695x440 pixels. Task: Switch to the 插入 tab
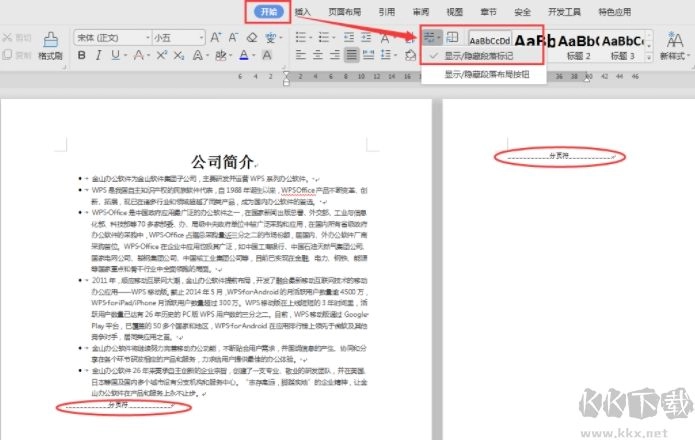pyautogui.click(x=302, y=12)
